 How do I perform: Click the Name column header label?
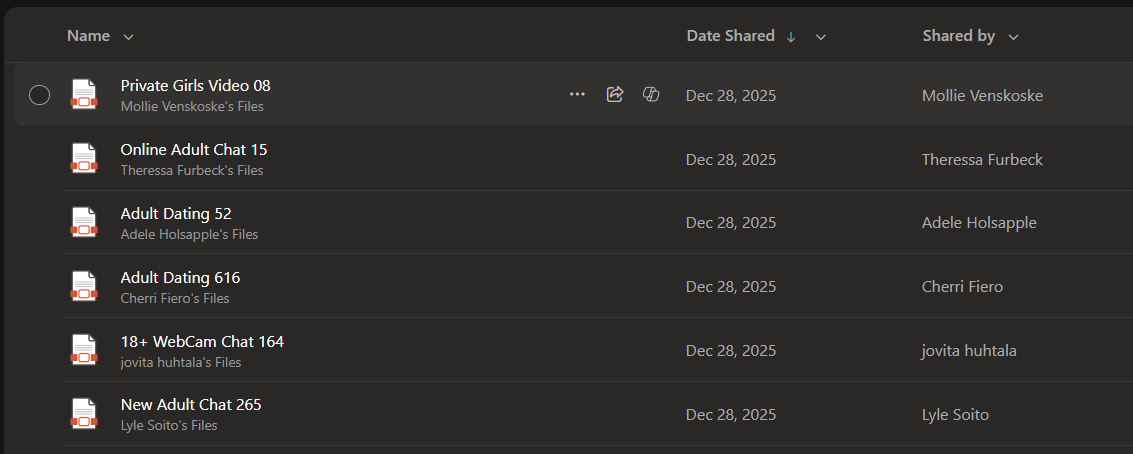[x=88, y=36]
